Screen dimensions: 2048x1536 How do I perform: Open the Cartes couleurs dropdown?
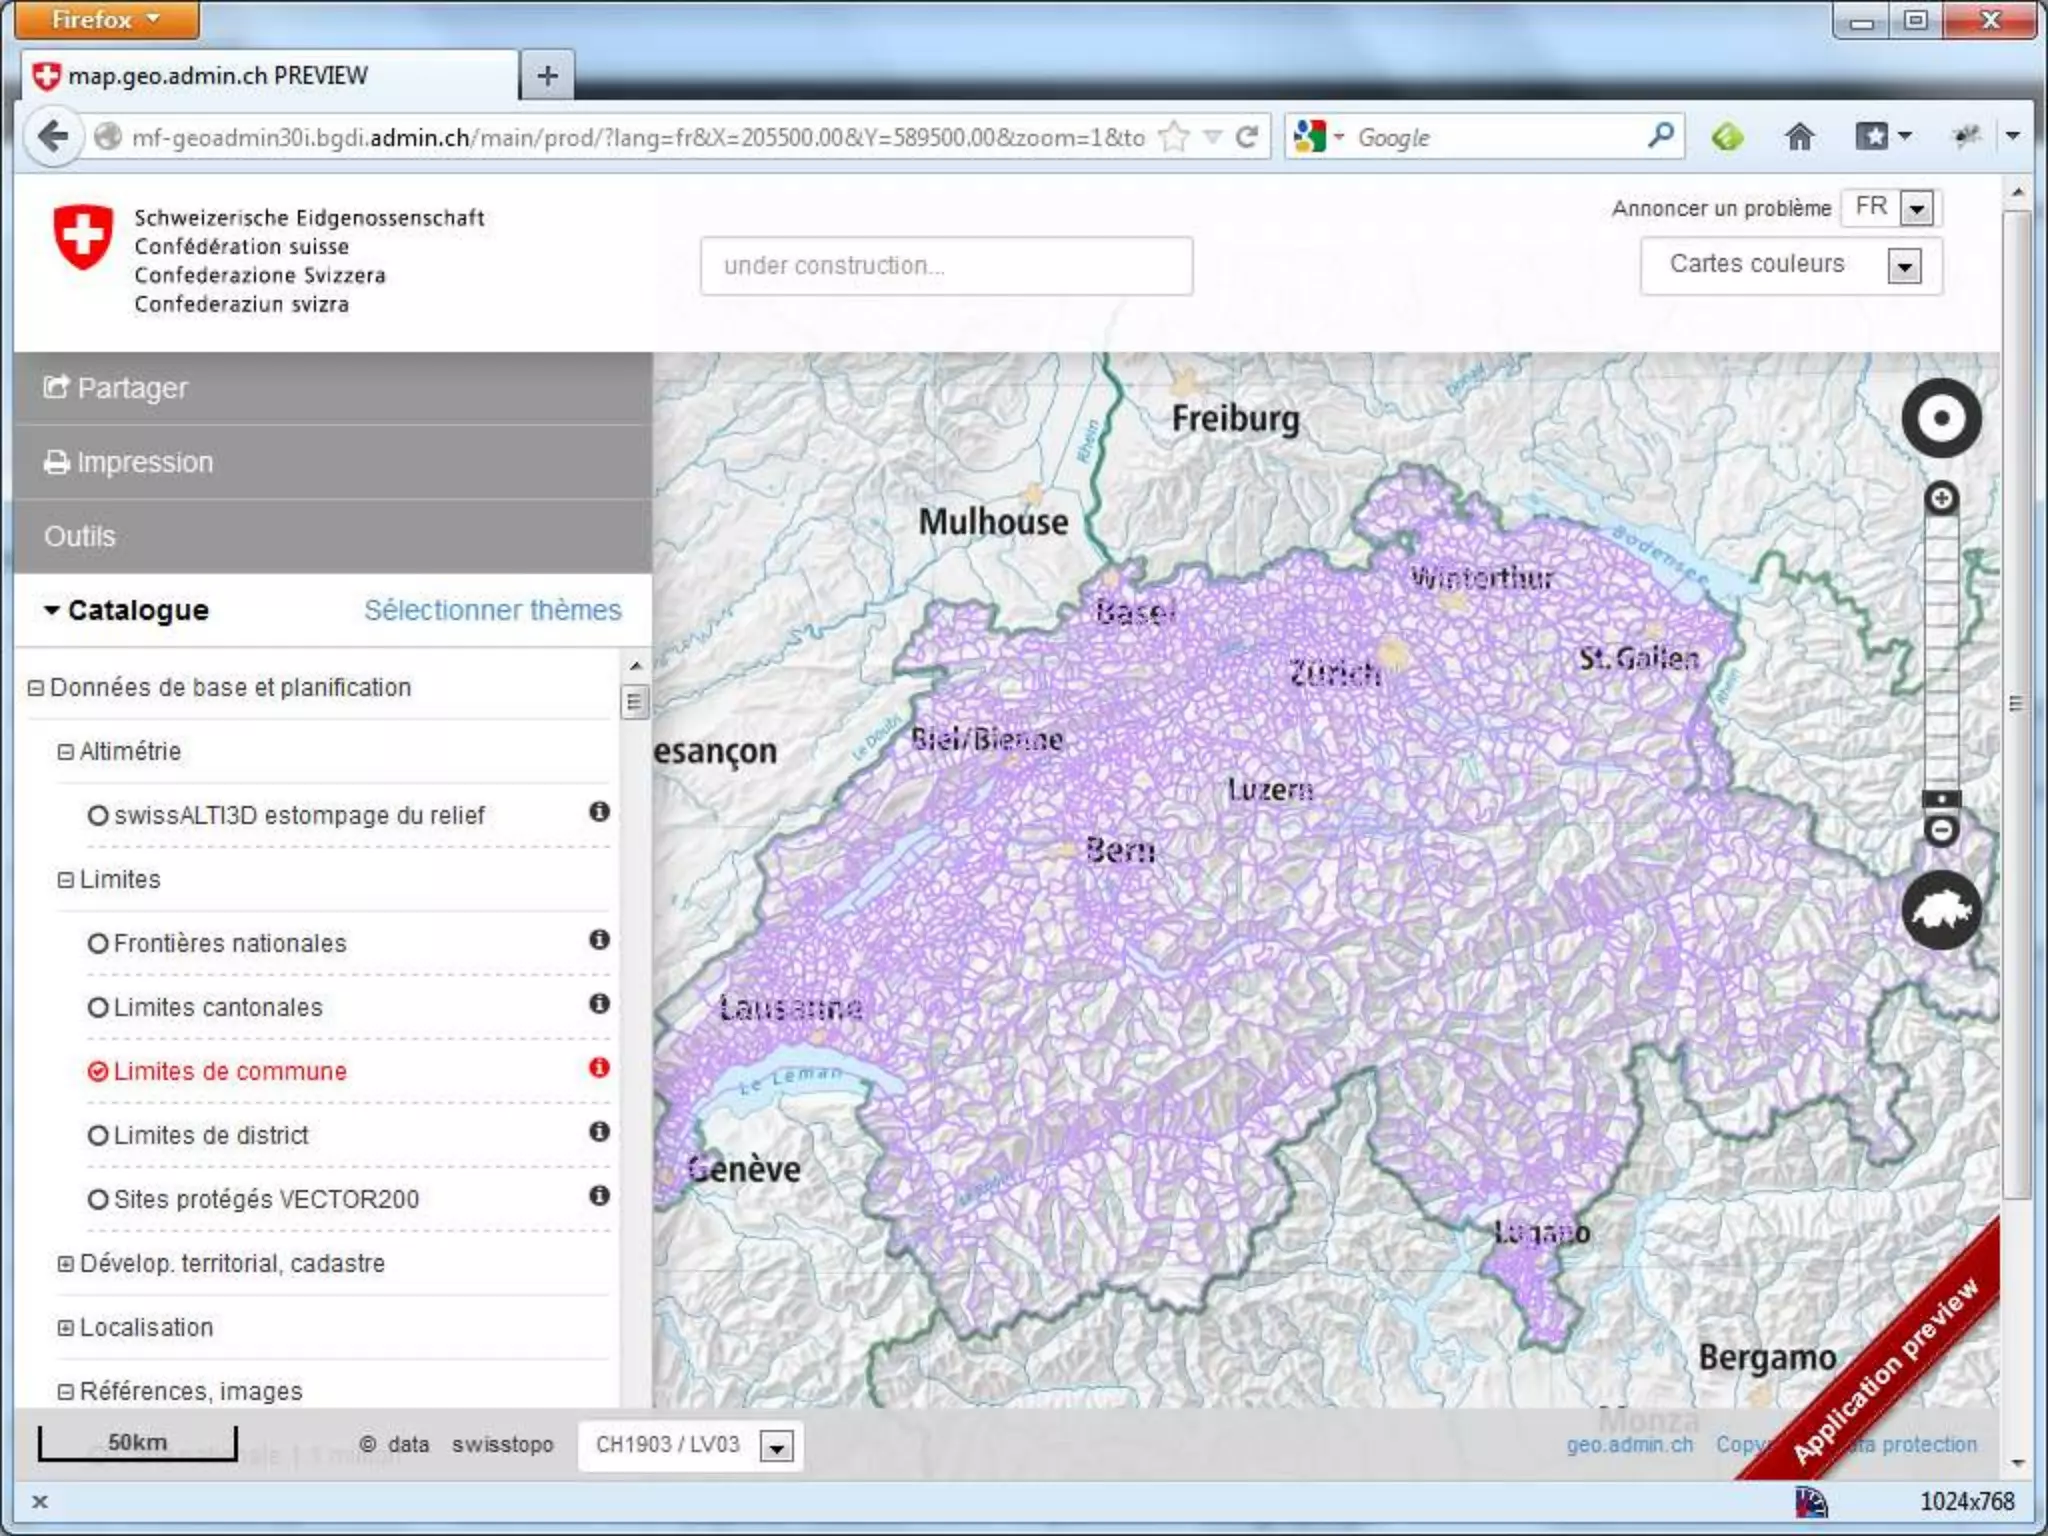(1904, 267)
